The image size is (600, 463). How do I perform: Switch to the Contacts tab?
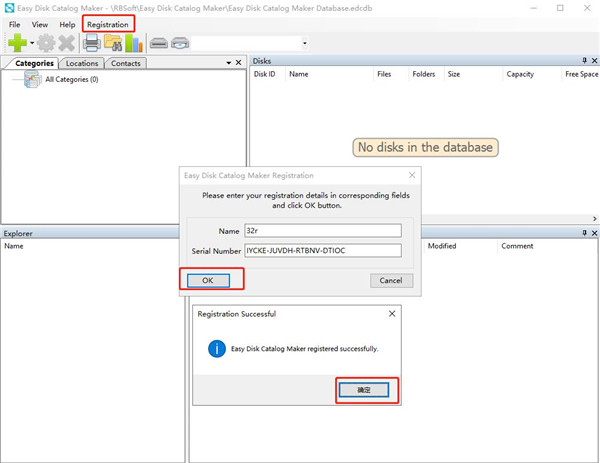pos(126,63)
